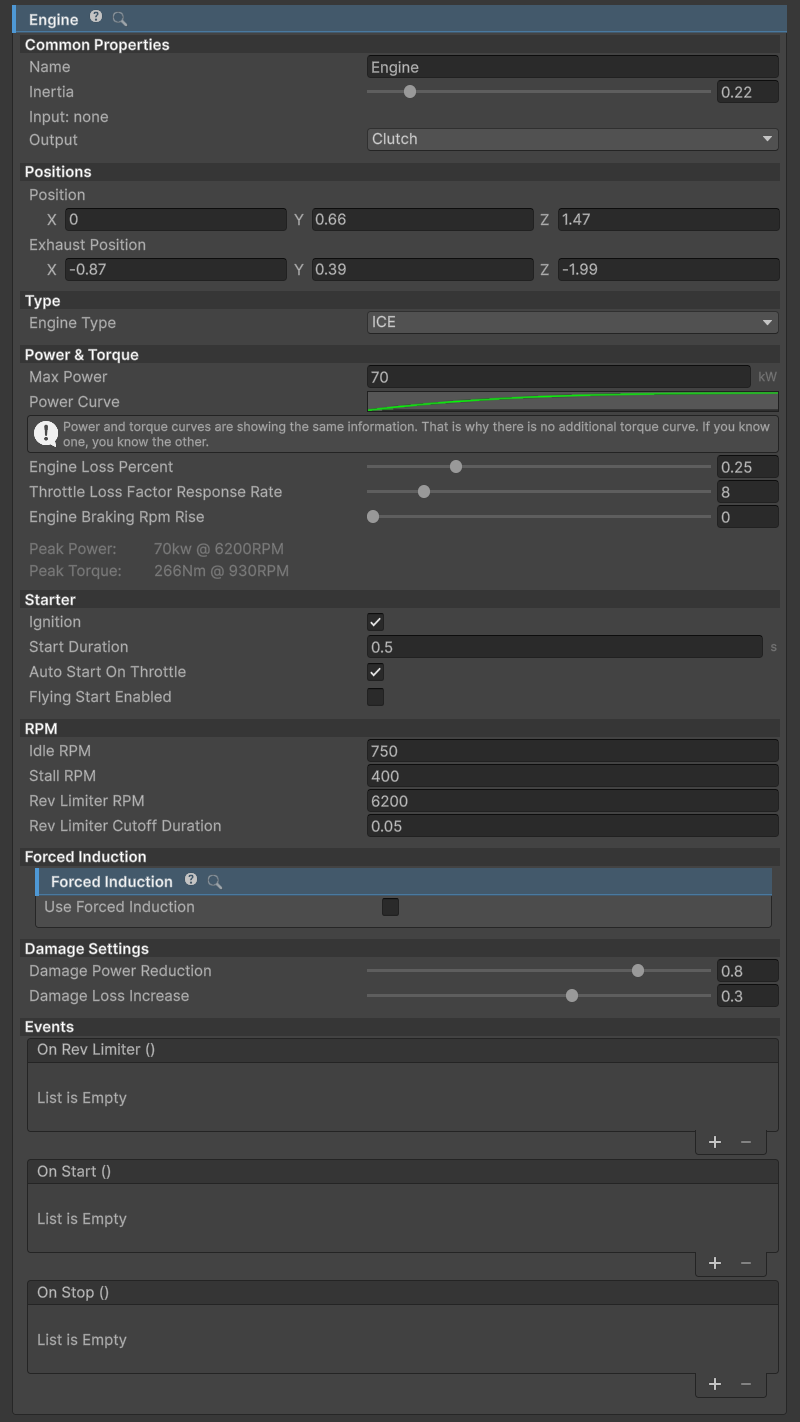
Task: Open the Engine Type dropdown
Action: click(573, 323)
